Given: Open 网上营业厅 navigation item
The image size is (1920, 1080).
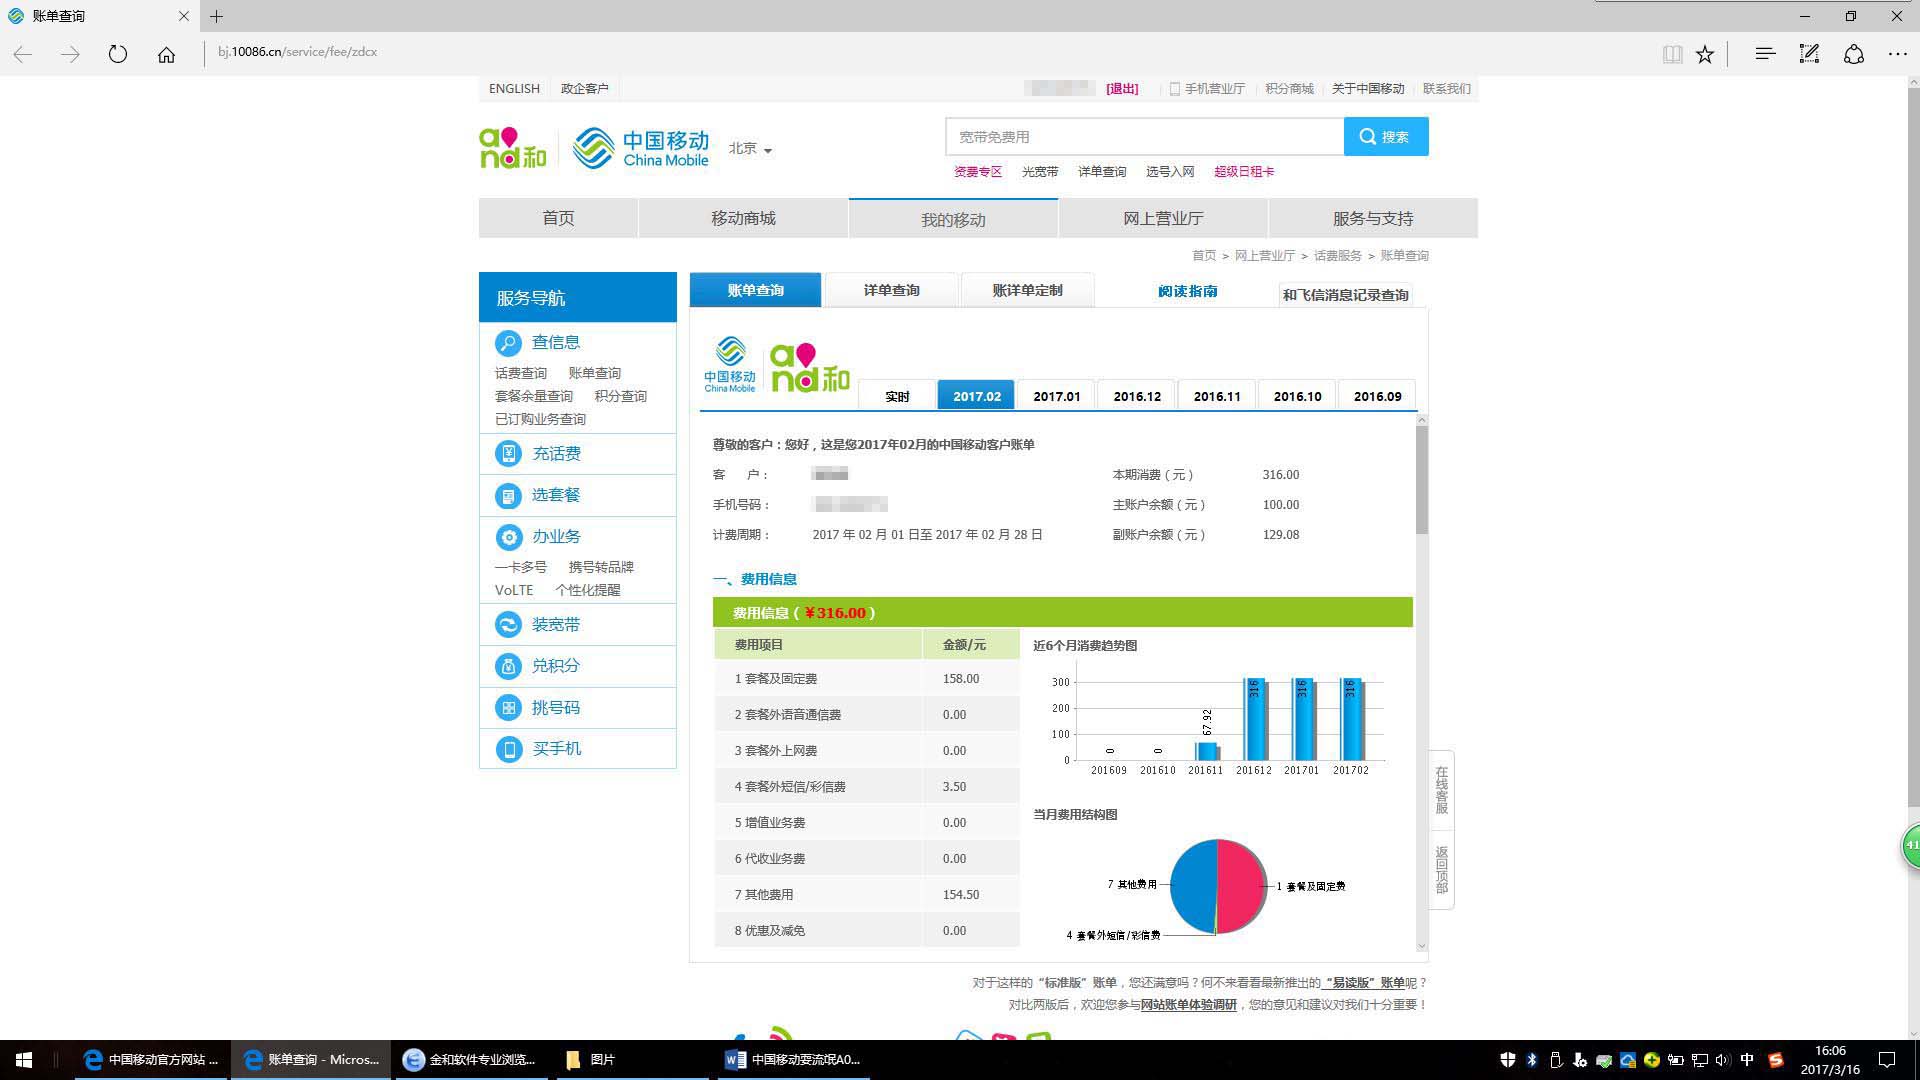Looking at the screenshot, I should click(x=1163, y=218).
